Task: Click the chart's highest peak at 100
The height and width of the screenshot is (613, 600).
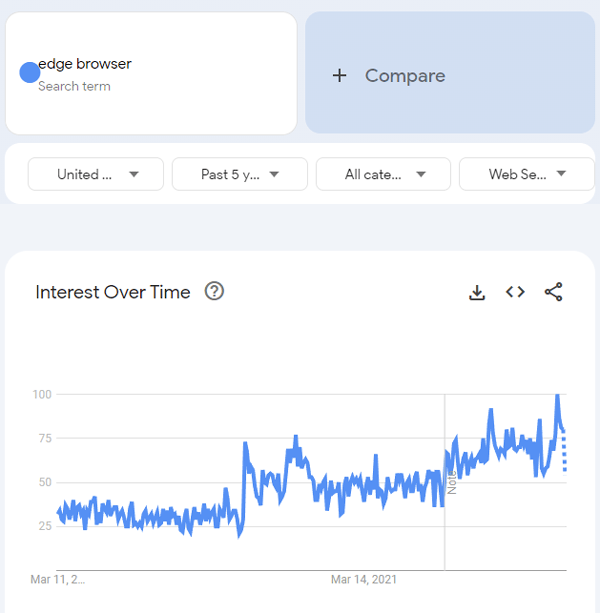Action: point(557,396)
